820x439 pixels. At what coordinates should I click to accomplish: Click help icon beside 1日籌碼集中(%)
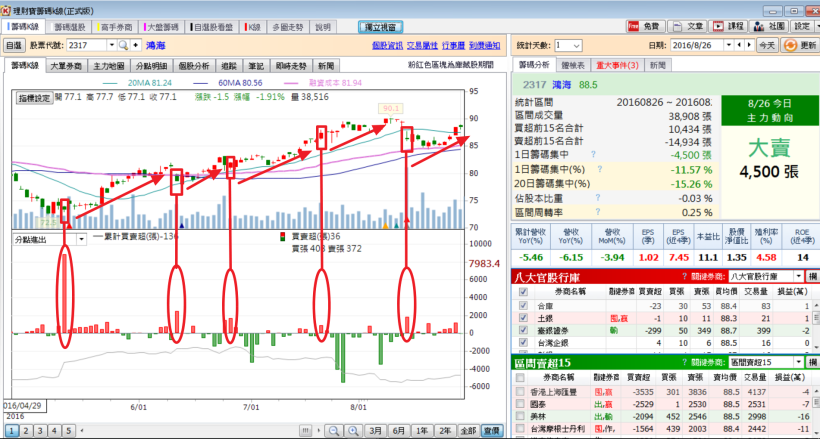(x=600, y=169)
